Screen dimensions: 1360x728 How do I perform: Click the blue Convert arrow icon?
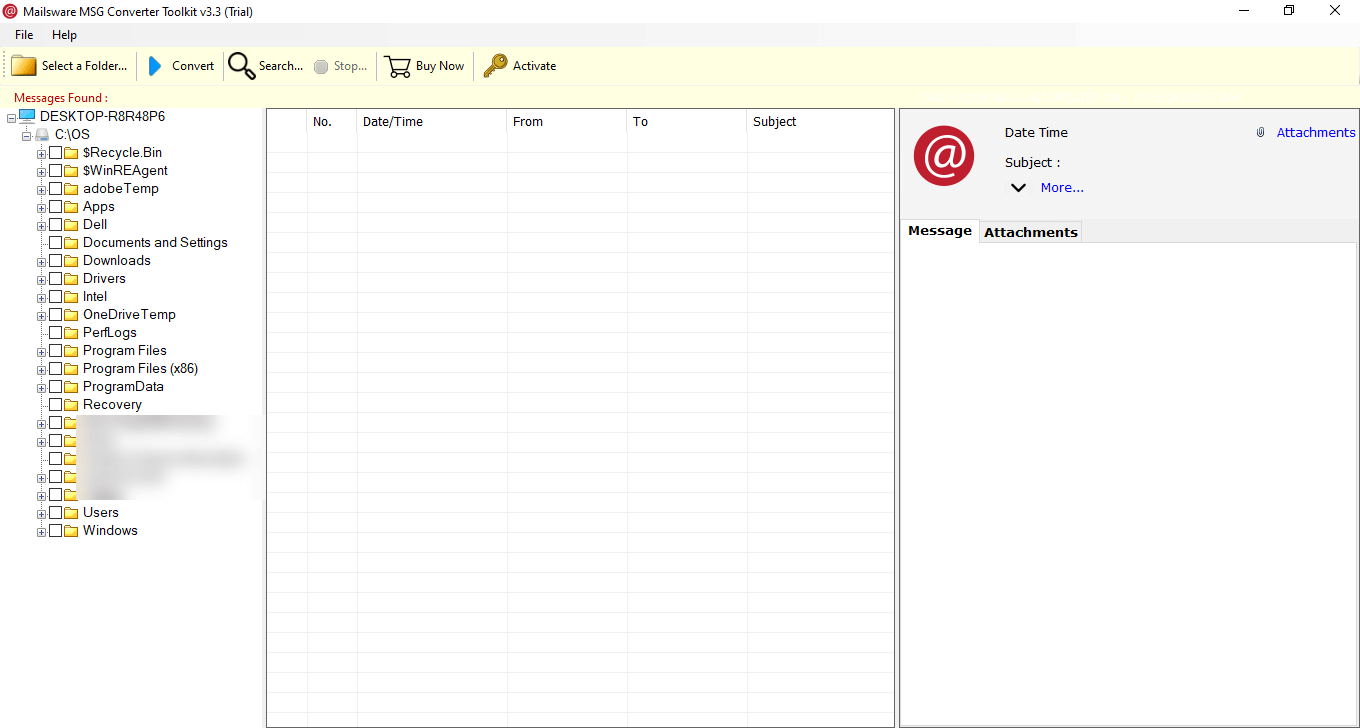pos(155,66)
